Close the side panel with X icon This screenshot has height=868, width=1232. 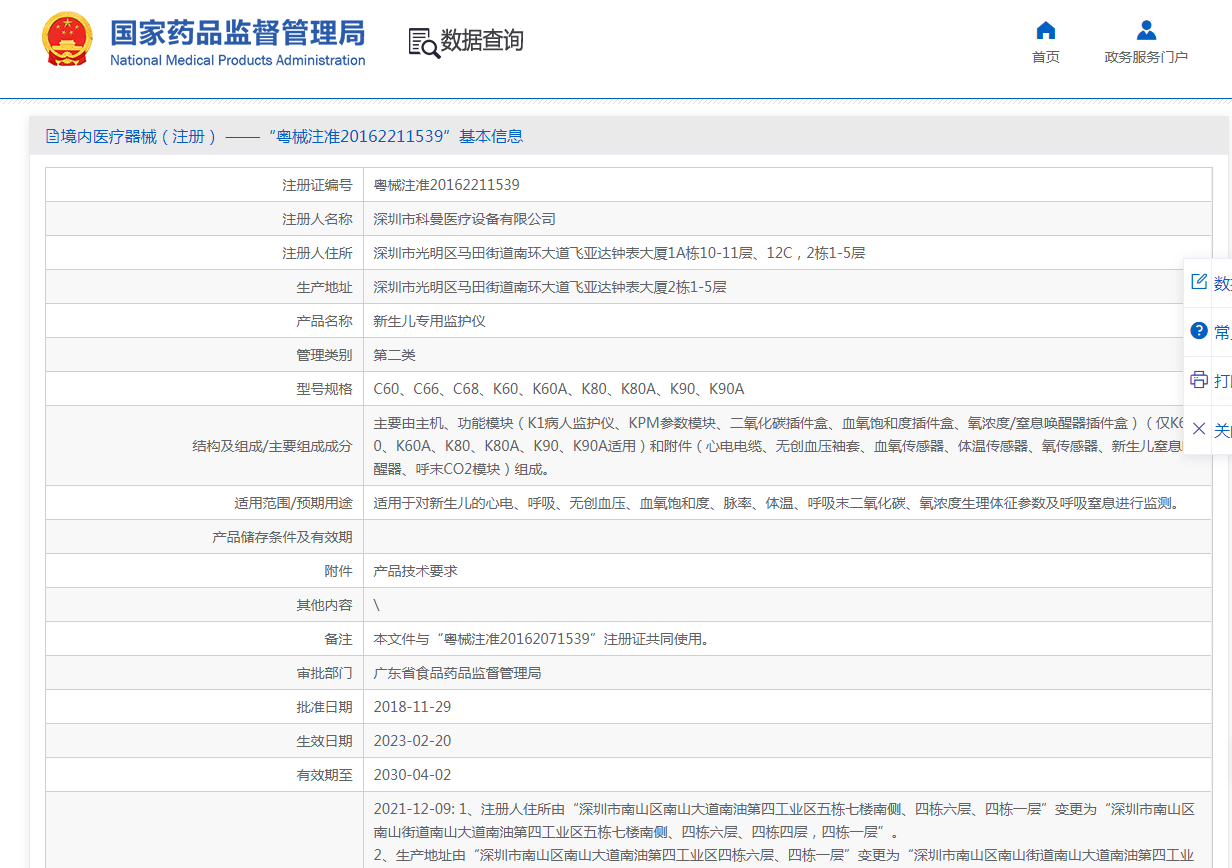1199,429
